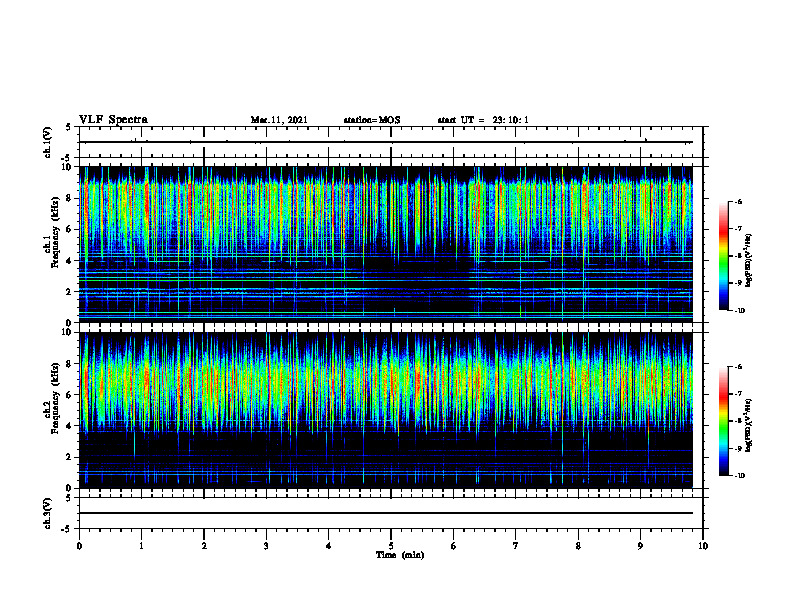Image resolution: width=792 pixels, height=612 pixels.
Task: Click the "VLF Spectra" plot title
Action: (113, 120)
